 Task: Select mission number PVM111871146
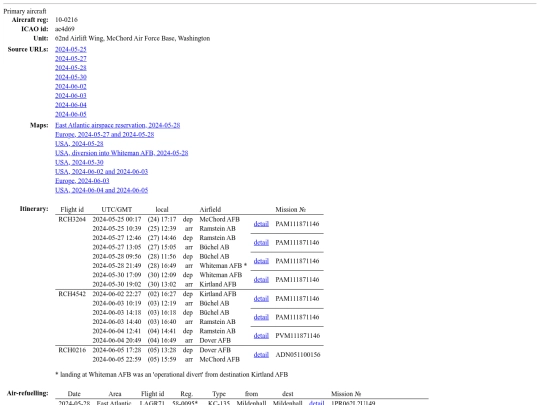[x=298, y=336]
